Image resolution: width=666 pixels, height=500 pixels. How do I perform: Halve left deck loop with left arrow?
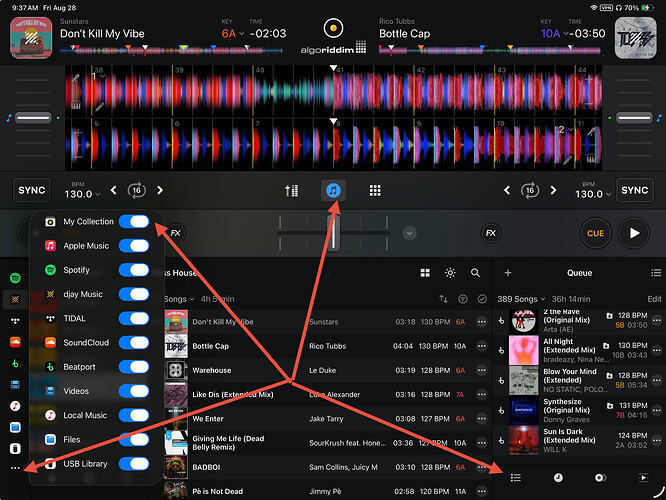[113, 190]
